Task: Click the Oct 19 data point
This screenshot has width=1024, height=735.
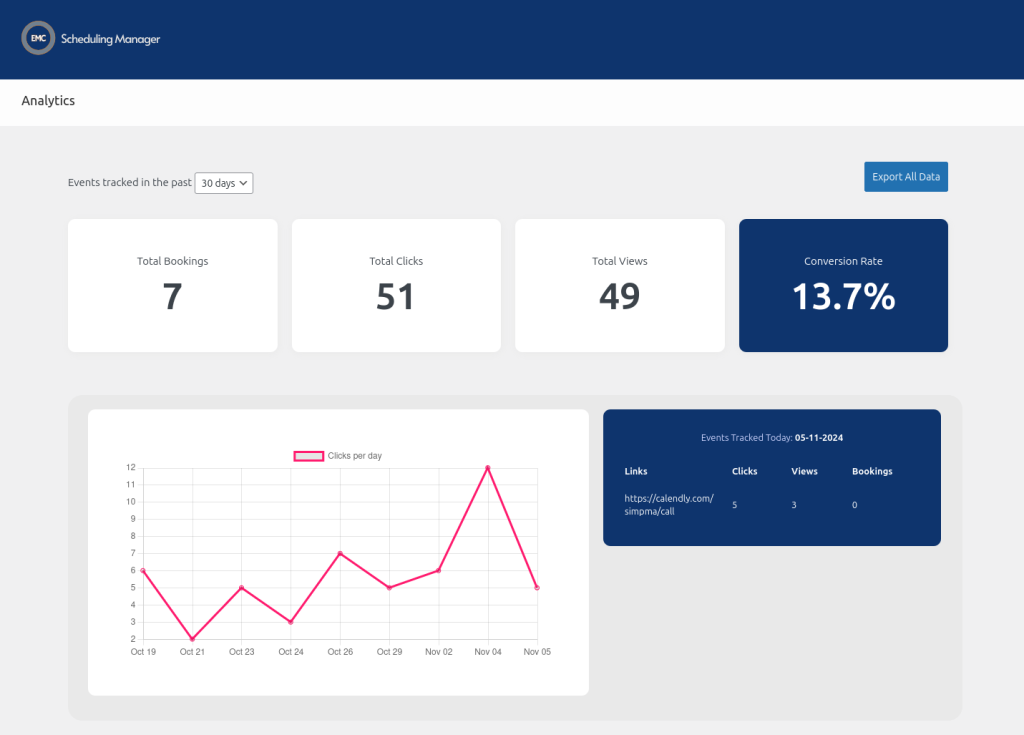Action: click(x=143, y=571)
